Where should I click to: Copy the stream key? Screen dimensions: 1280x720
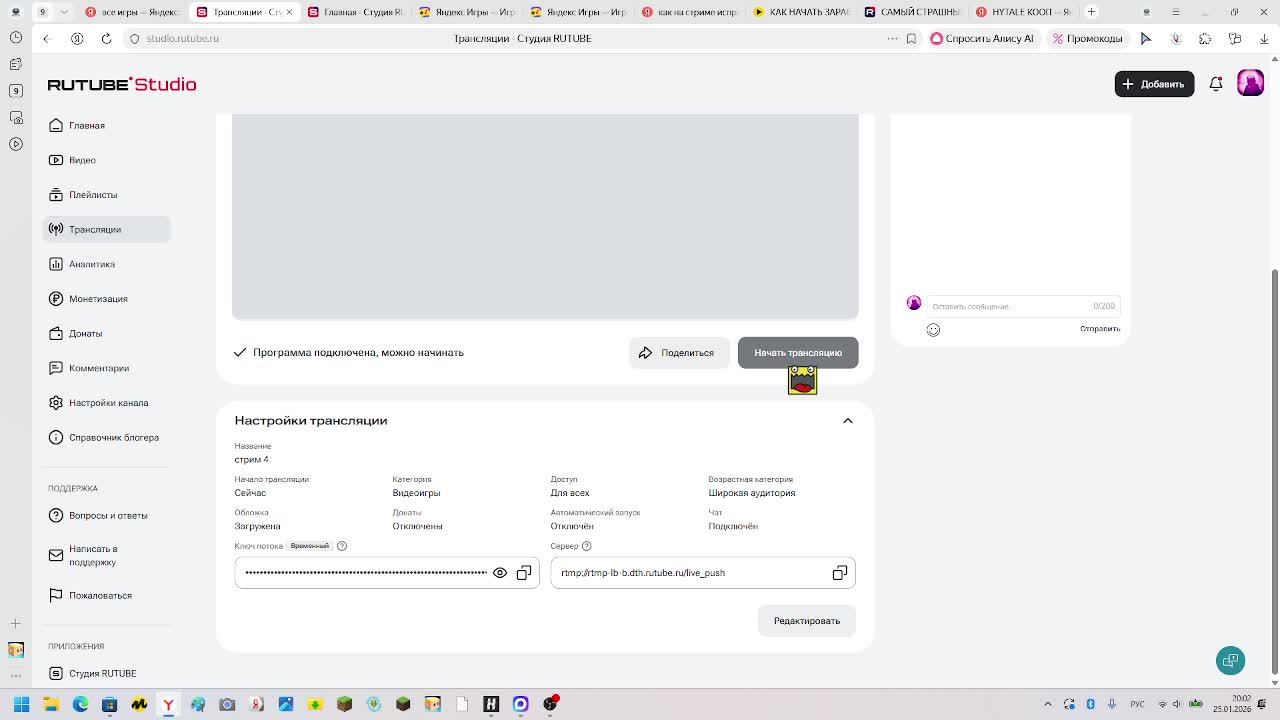524,573
